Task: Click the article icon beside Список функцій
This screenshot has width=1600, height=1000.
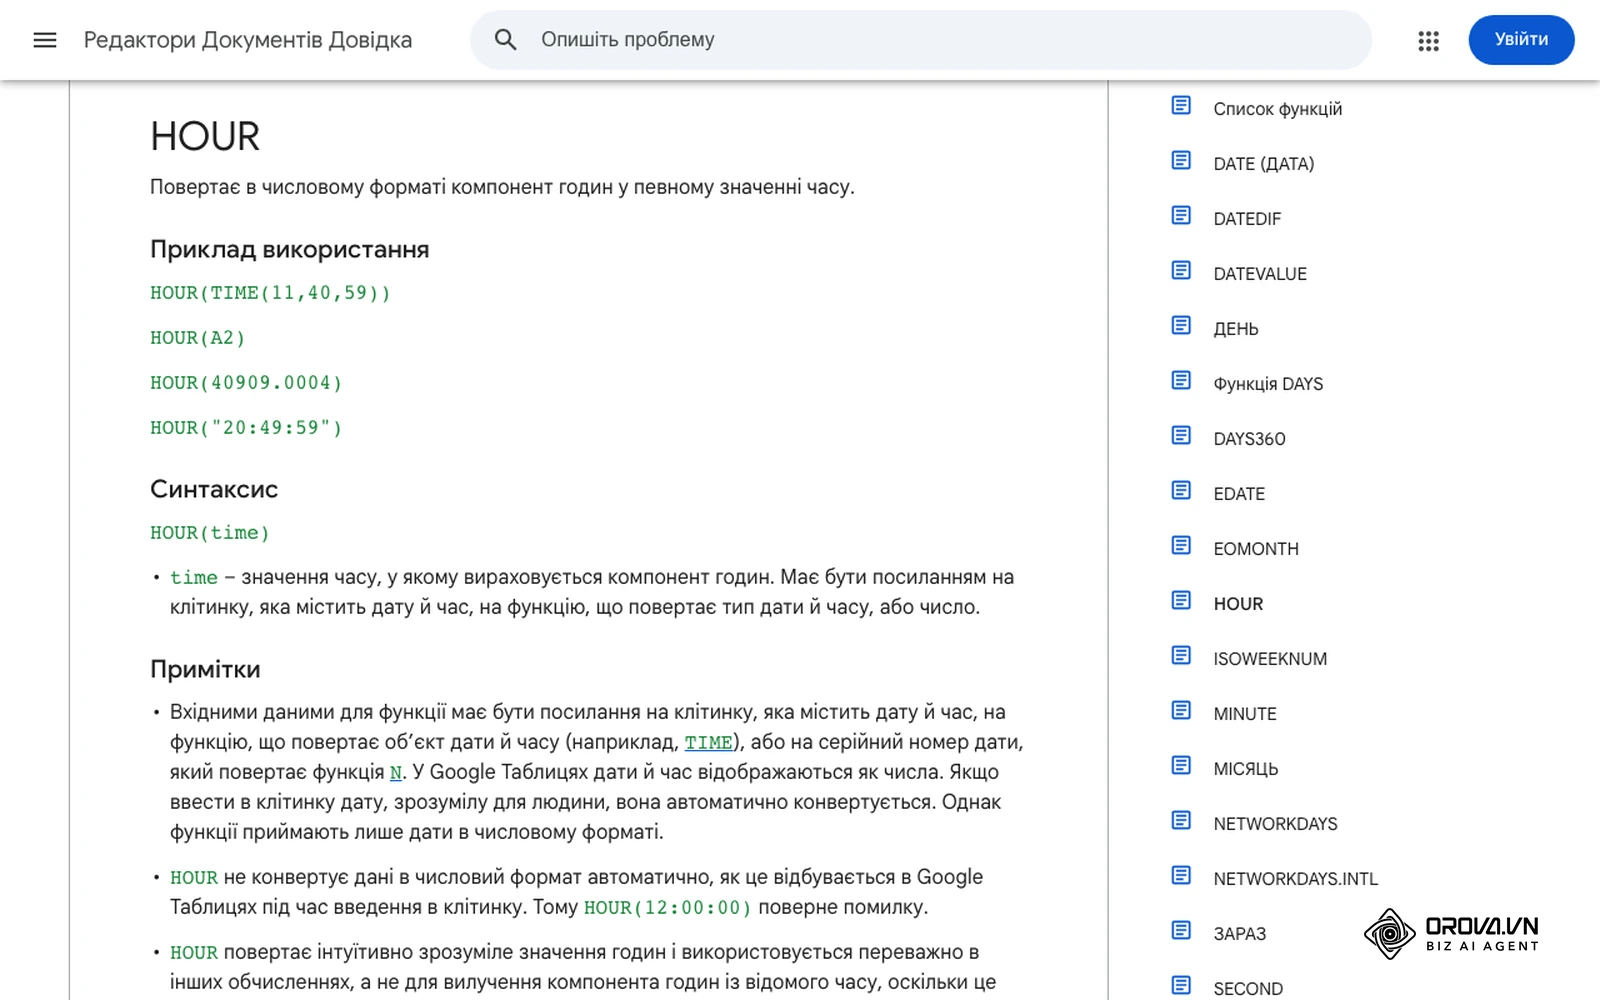Action: 1181,105
